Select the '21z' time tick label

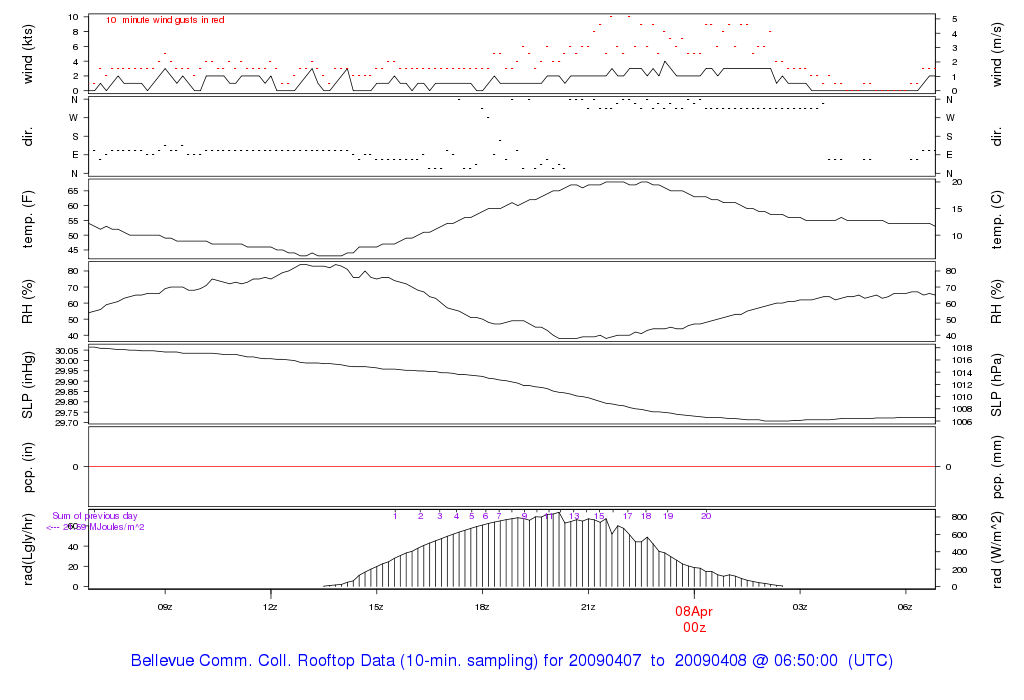pyautogui.click(x=588, y=607)
